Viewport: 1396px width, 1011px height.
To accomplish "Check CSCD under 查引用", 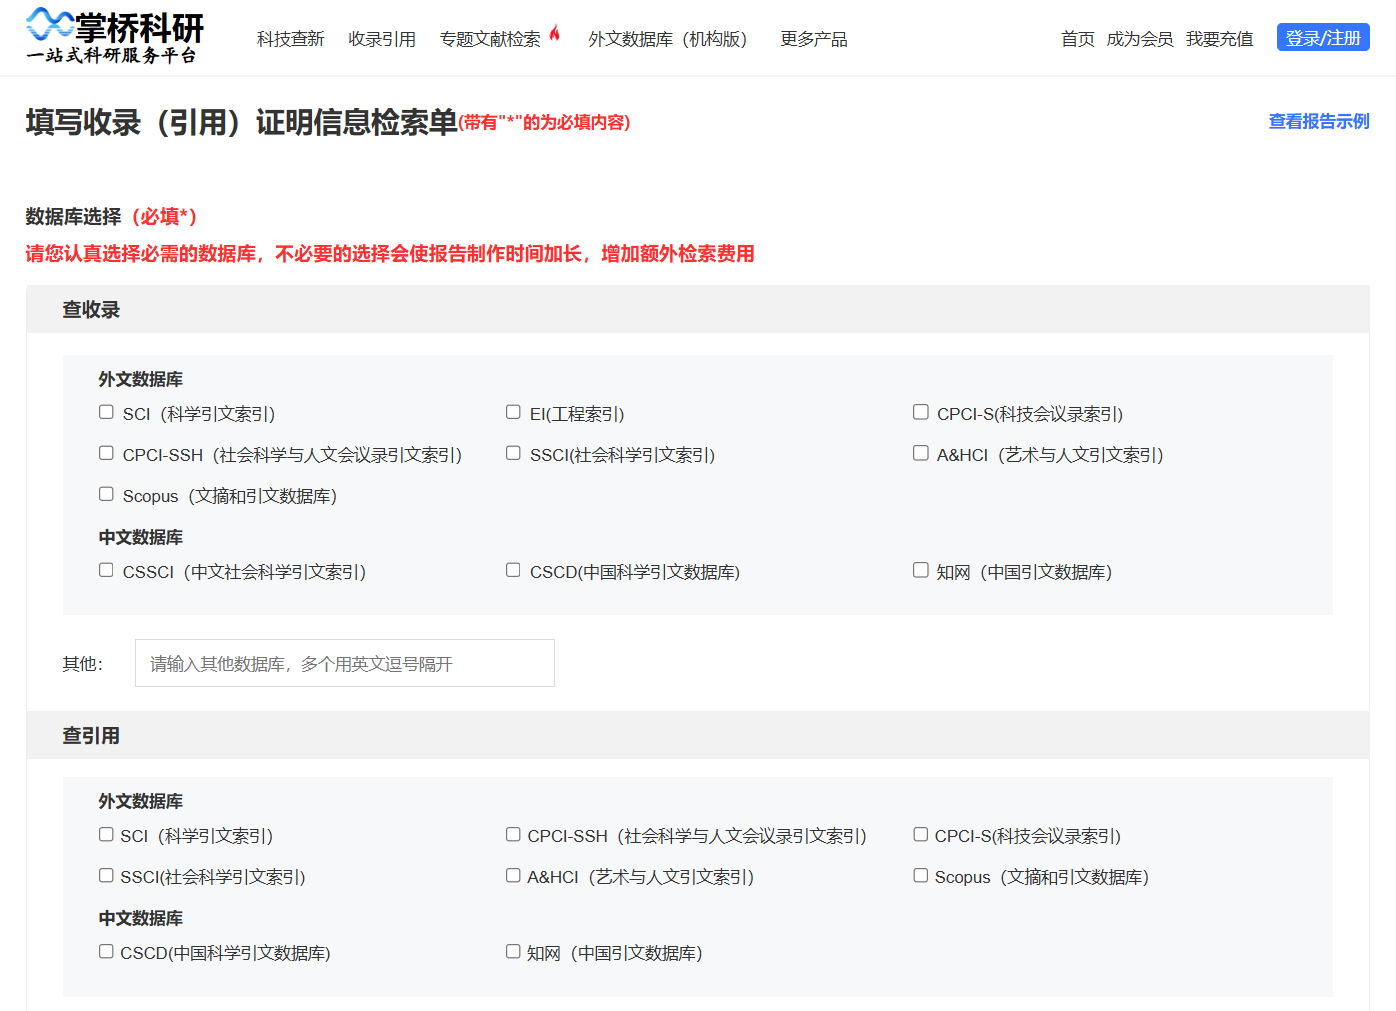I will point(106,951).
